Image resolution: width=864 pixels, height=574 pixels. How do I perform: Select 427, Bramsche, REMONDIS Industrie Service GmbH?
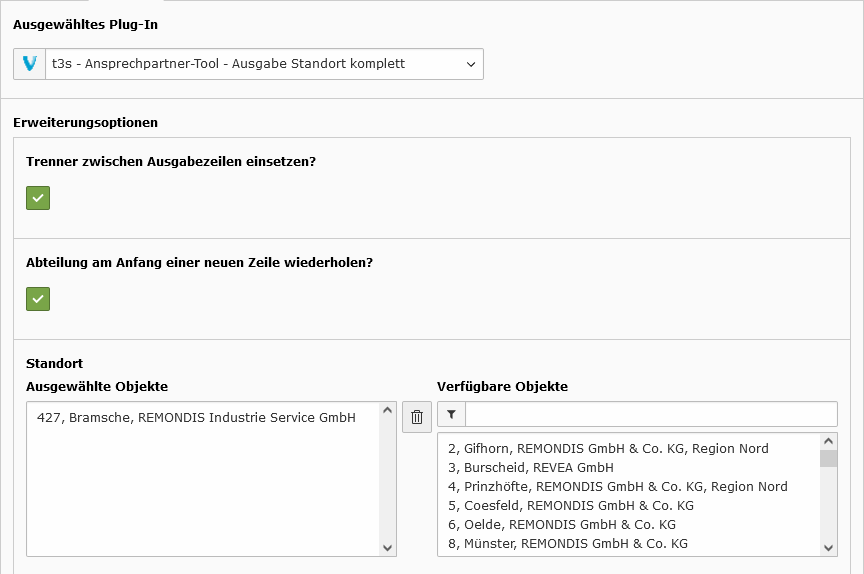click(x=196, y=418)
